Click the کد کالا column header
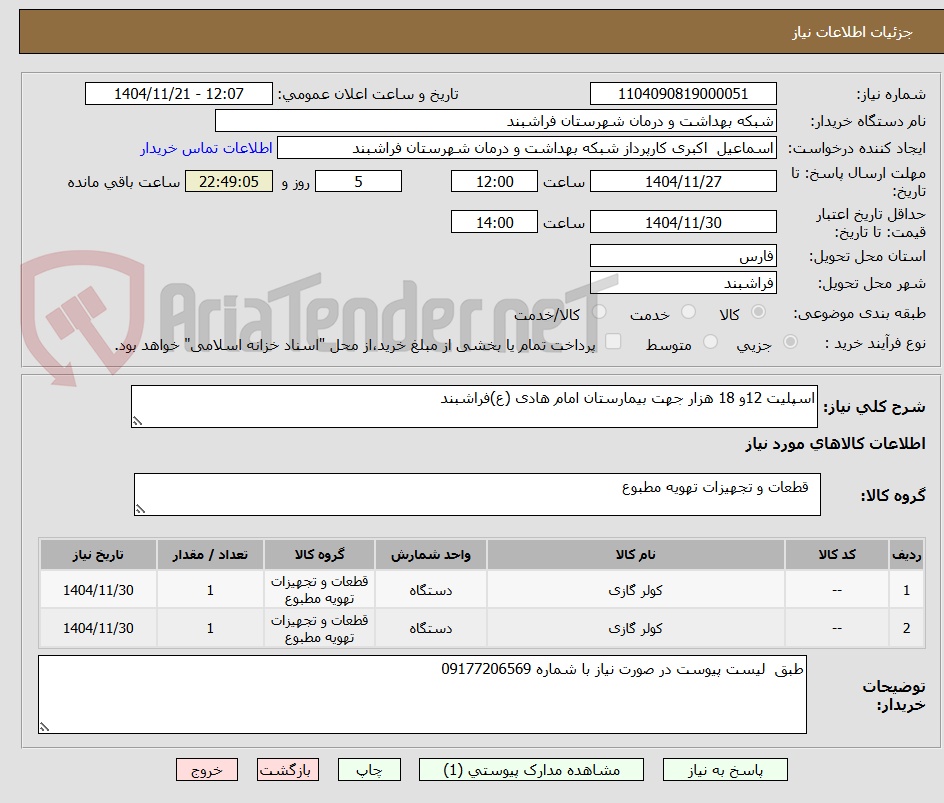This screenshot has width=944, height=803. click(x=837, y=554)
